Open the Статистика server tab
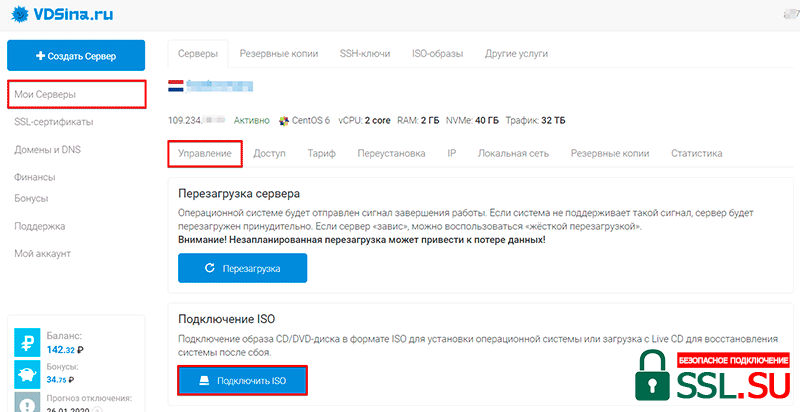800x412 pixels. [x=696, y=153]
